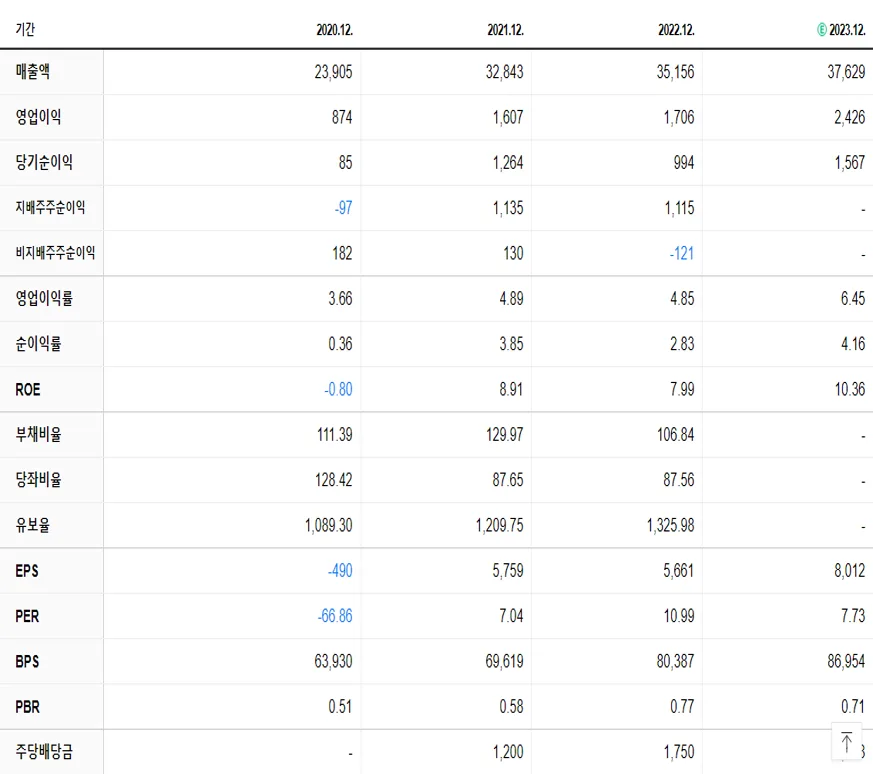
Task: Select the 63,930 BPS value
Action: 333,662
